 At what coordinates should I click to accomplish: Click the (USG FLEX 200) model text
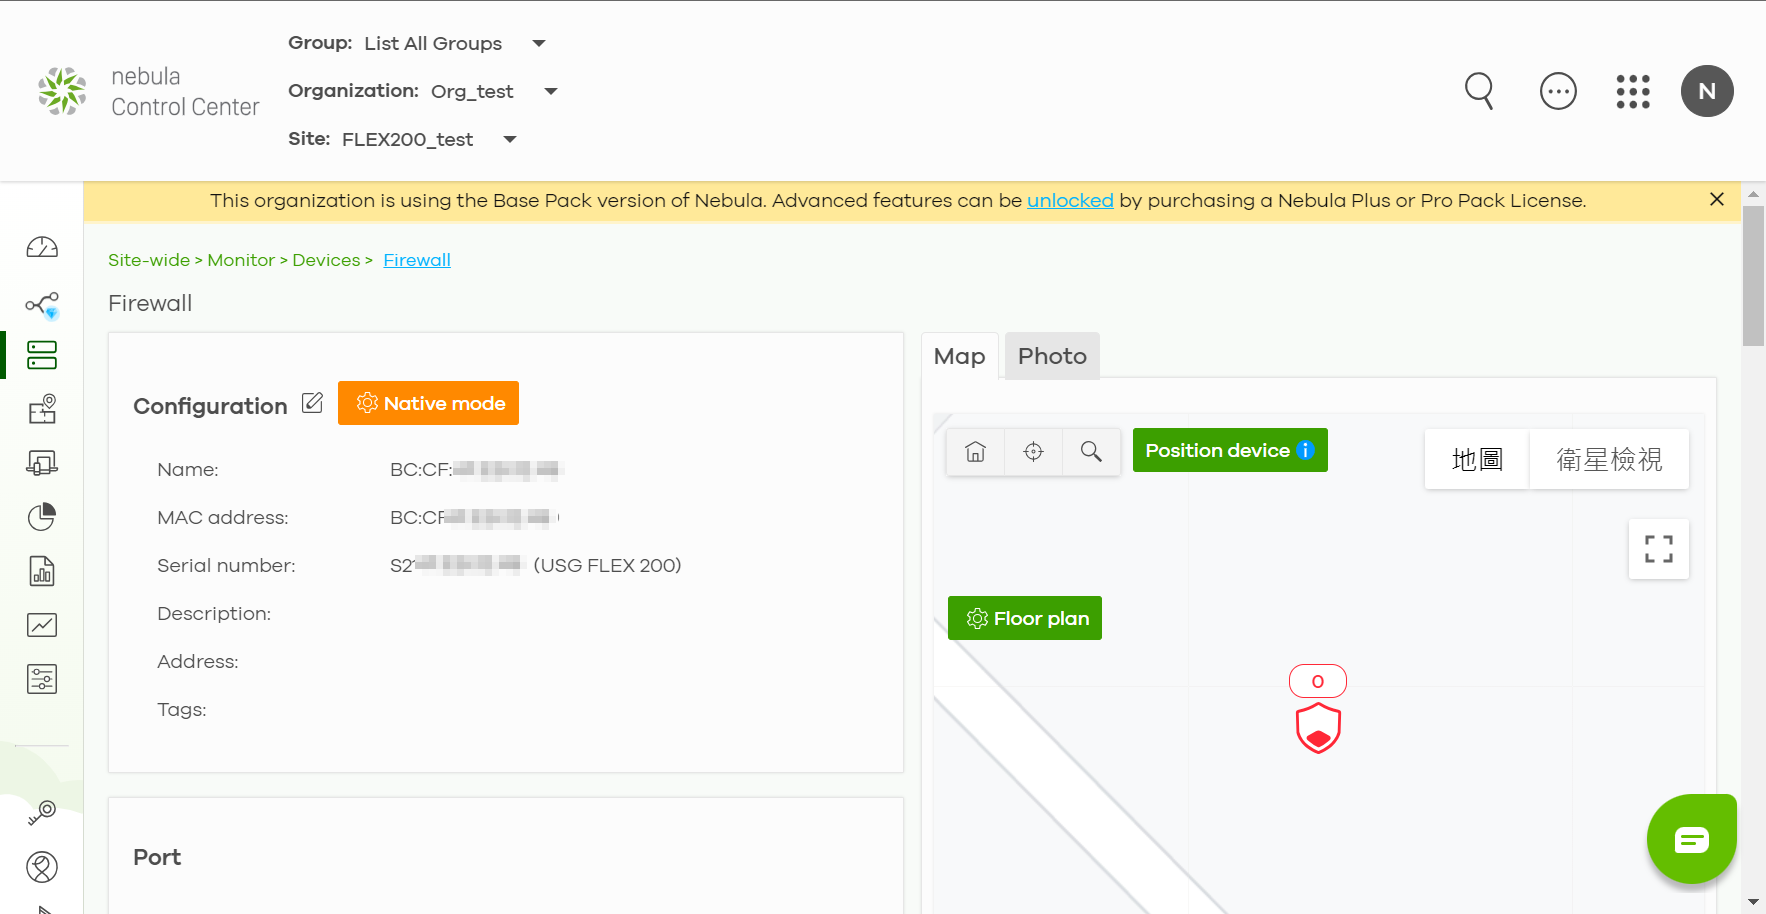tap(607, 565)
